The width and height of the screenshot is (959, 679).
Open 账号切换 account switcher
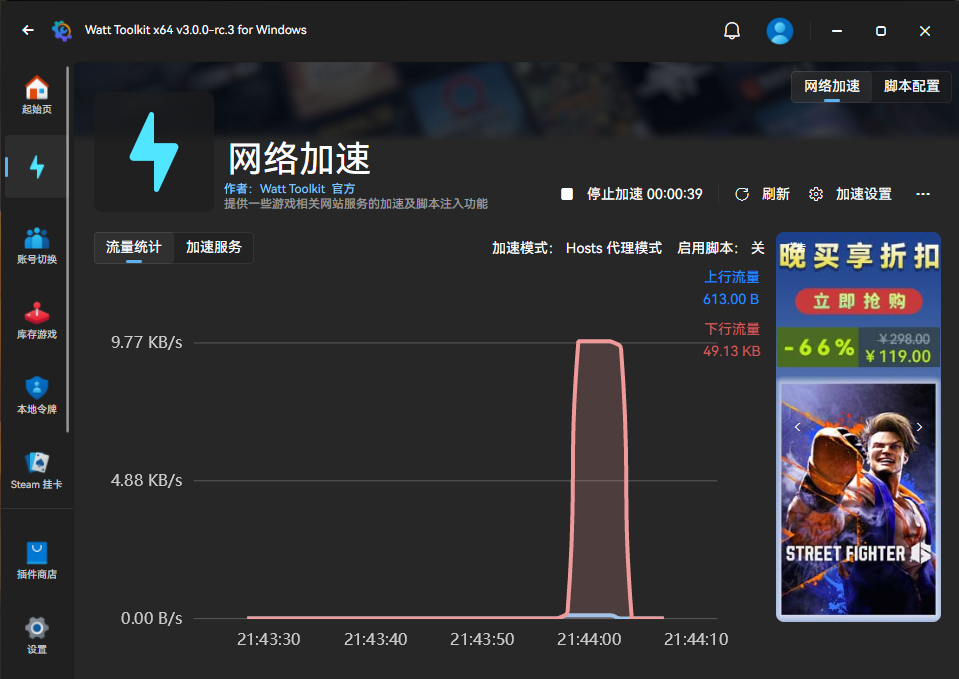pyautogui.click(x=37, y=246)
